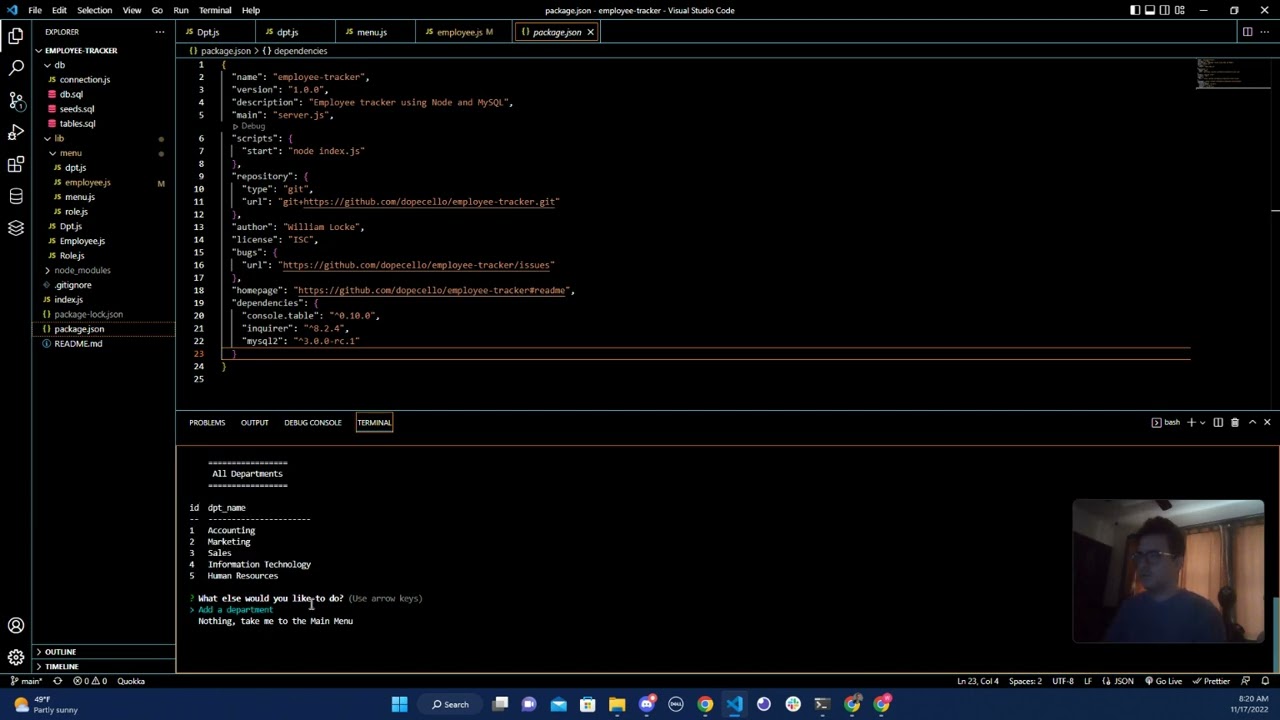
Task: Switch to the Dpt.js editor tab
Action: pyautogui.click(x=207, y=32)
